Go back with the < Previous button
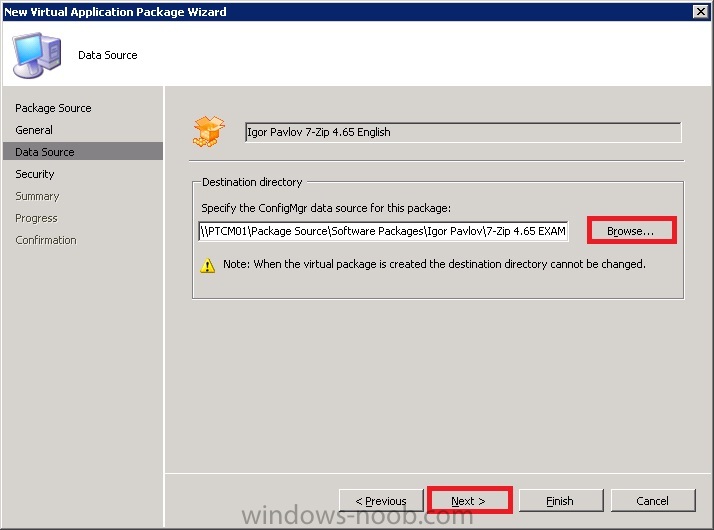714x530 pixels. point(381,500)
